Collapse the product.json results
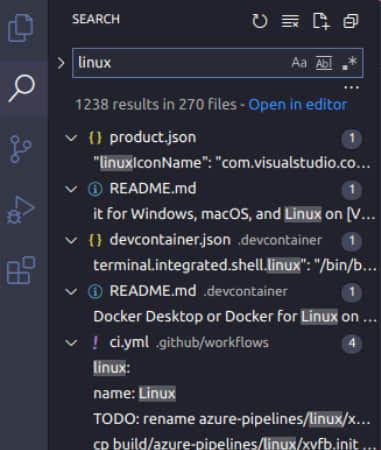This screenshot has height=450, width=381. [71, 138]
